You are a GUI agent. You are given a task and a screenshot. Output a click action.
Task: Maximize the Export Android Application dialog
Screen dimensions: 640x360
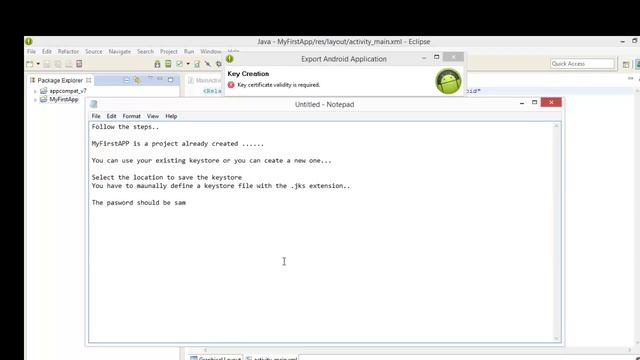tap(436, 57)
